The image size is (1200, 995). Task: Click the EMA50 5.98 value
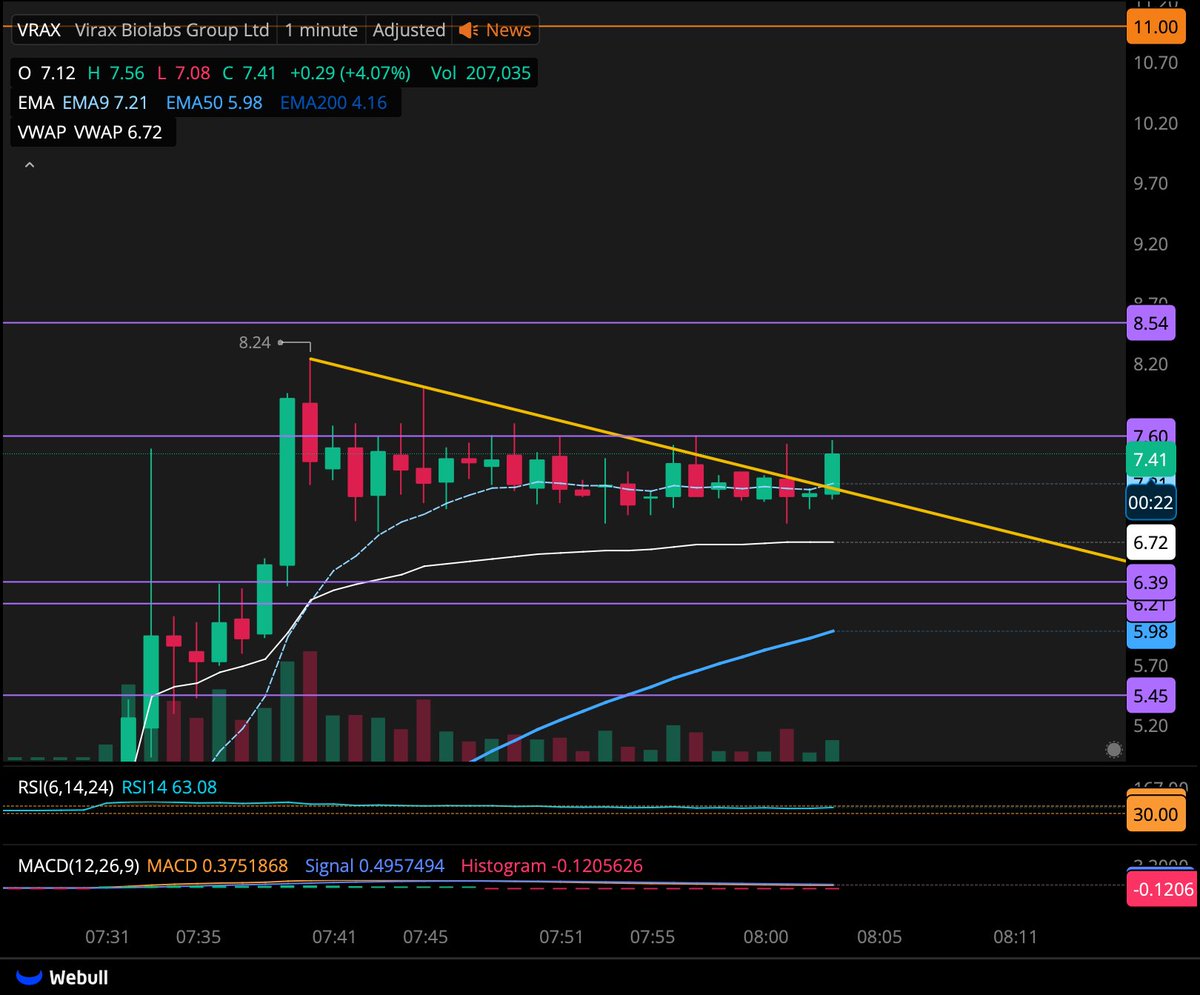(x=215, y=102)
